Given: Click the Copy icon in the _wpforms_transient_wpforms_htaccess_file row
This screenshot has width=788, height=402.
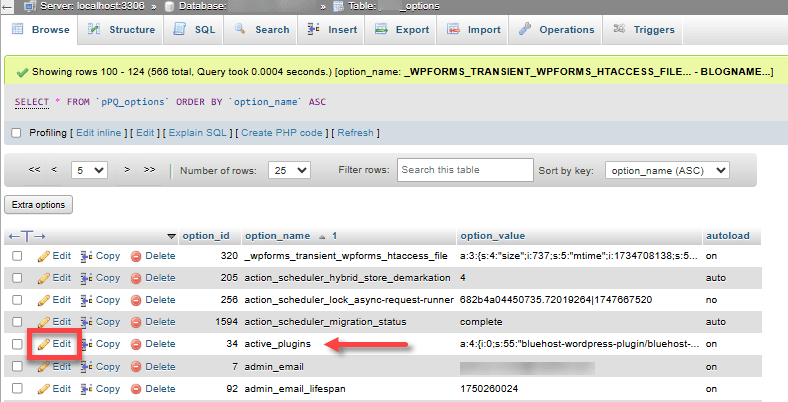Looking at the screenshot, I should click(87, 256).
